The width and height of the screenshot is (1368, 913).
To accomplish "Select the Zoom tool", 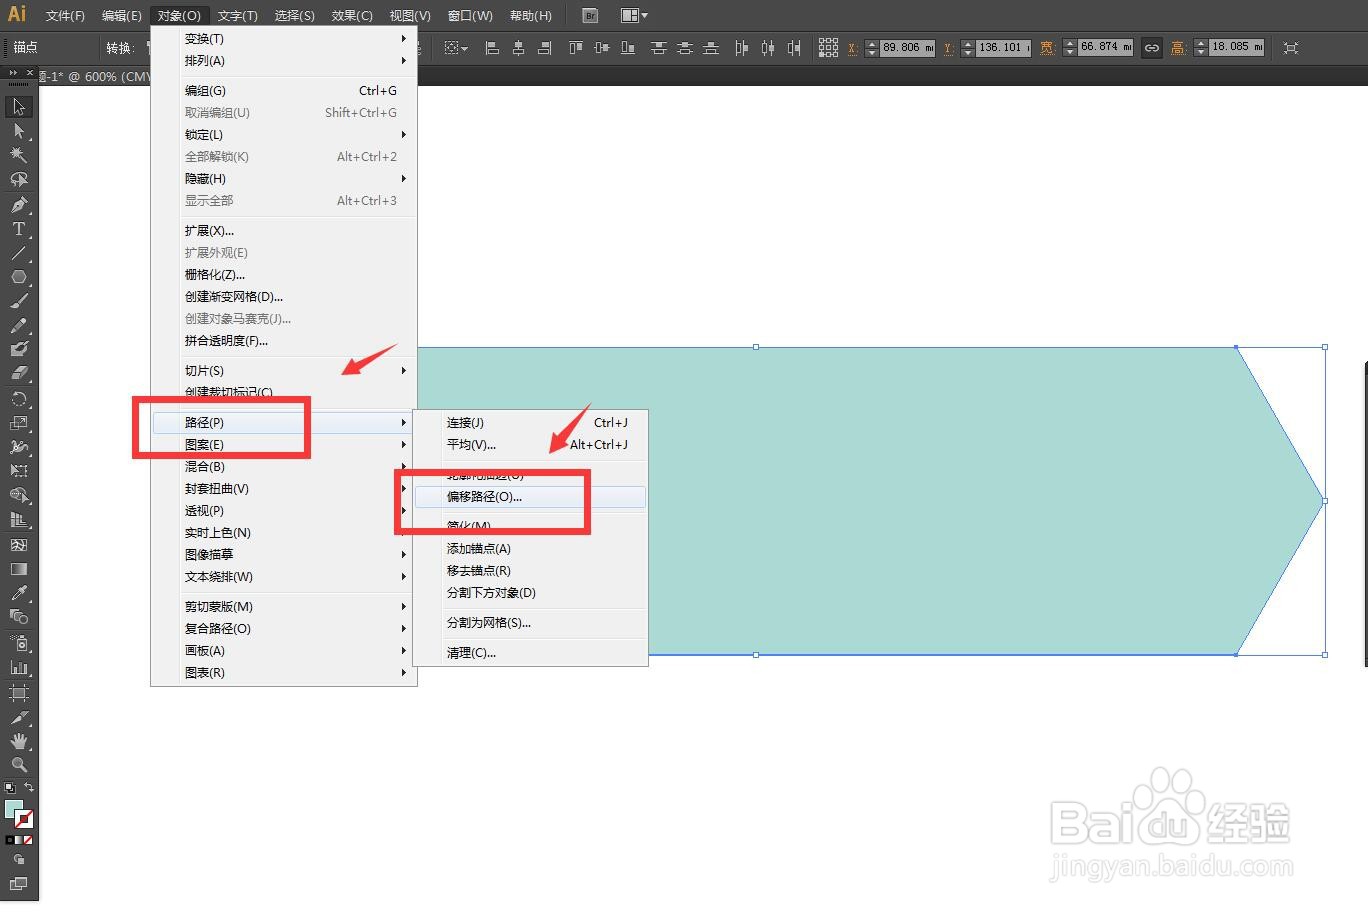I will click(x=18, y=765).
